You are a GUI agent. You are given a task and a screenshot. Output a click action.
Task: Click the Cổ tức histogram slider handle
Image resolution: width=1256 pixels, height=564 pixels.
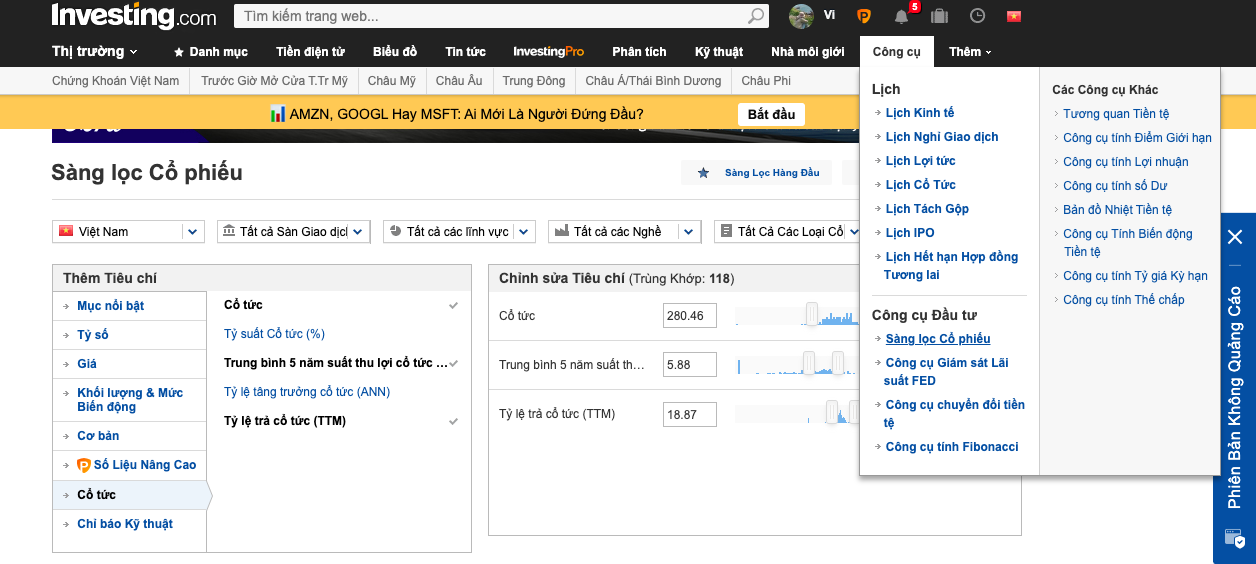tap(812, 314)
